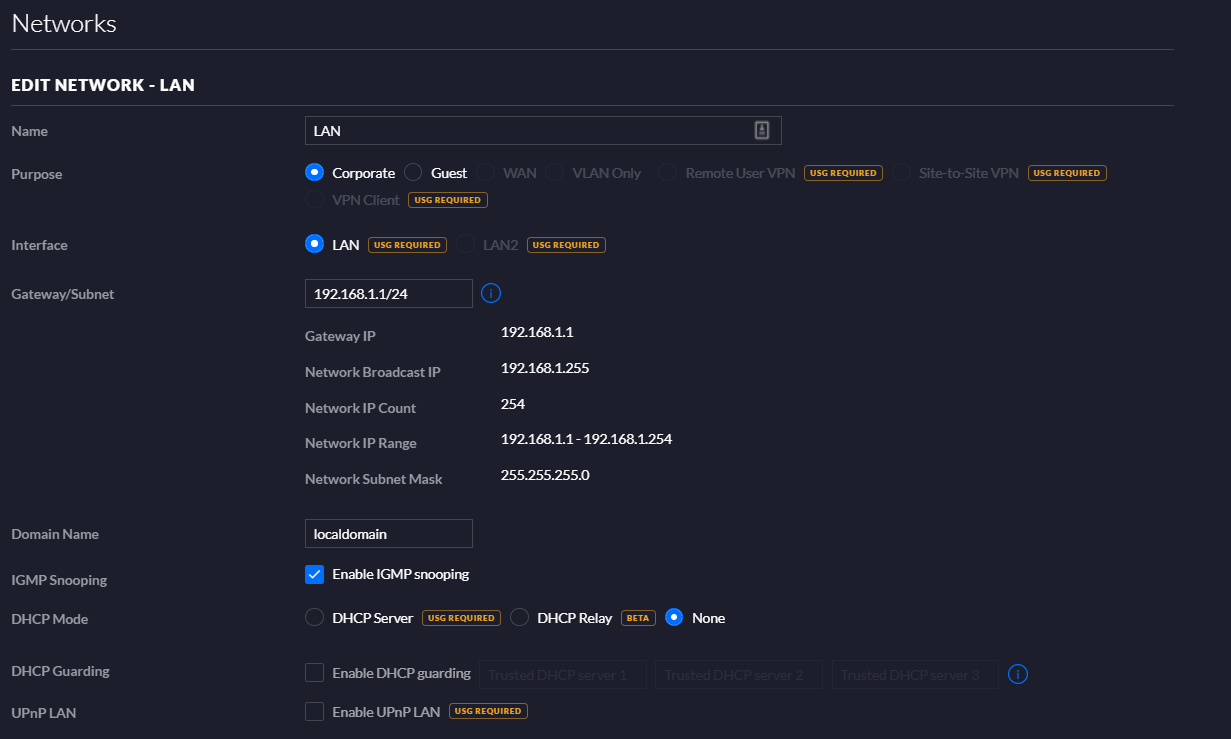
Task: Enable DHCP guarding checkbox
Action: pyautogui.click(x=314, y=673)
